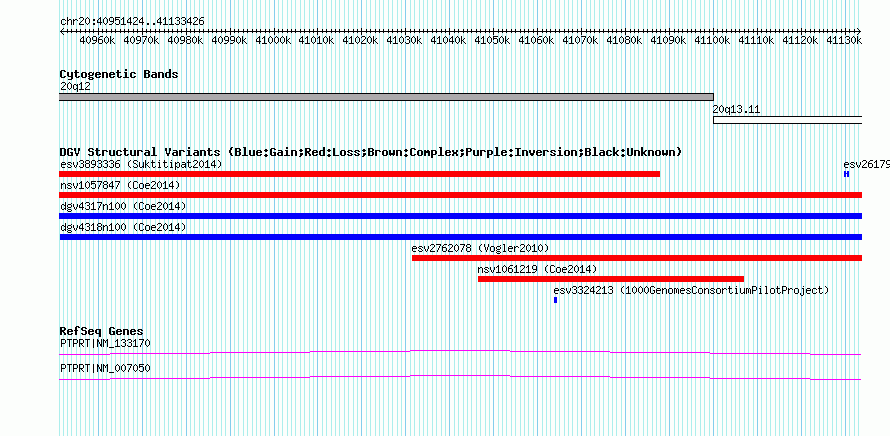Click the 41120k ruler tick label
This screenshot has width=890, height=436.
800,41
